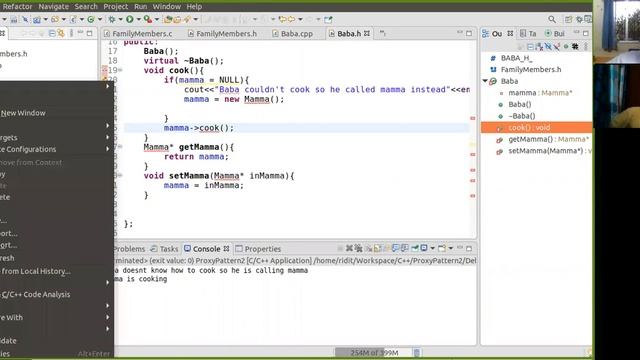This screenshot has height=360, width=640.
Task: Select FamilyMembers.h include in Outline
Action: pos(531,69)
